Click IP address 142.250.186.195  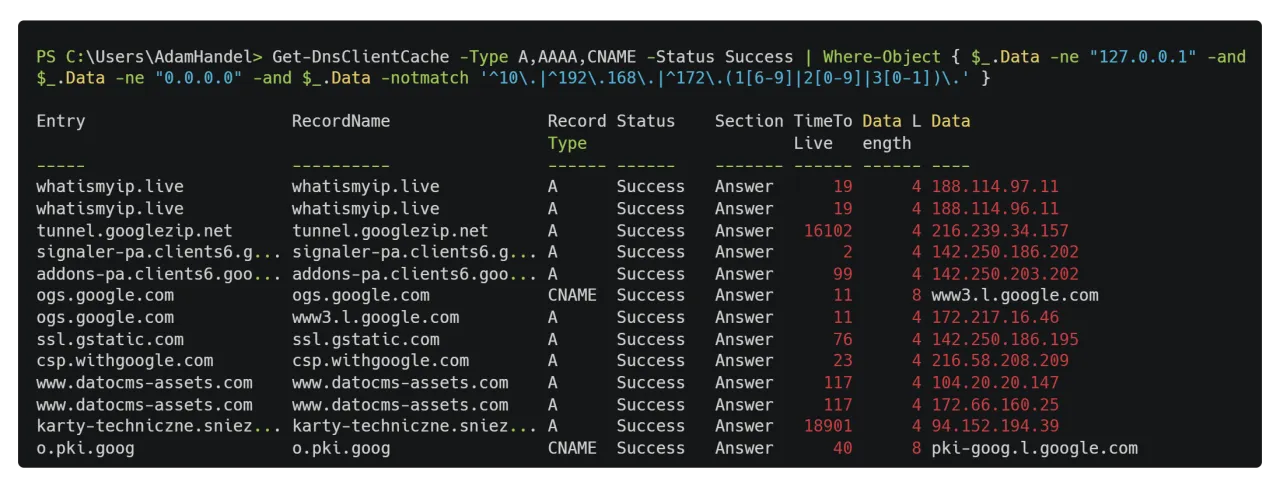click(x=1005, y=340)
